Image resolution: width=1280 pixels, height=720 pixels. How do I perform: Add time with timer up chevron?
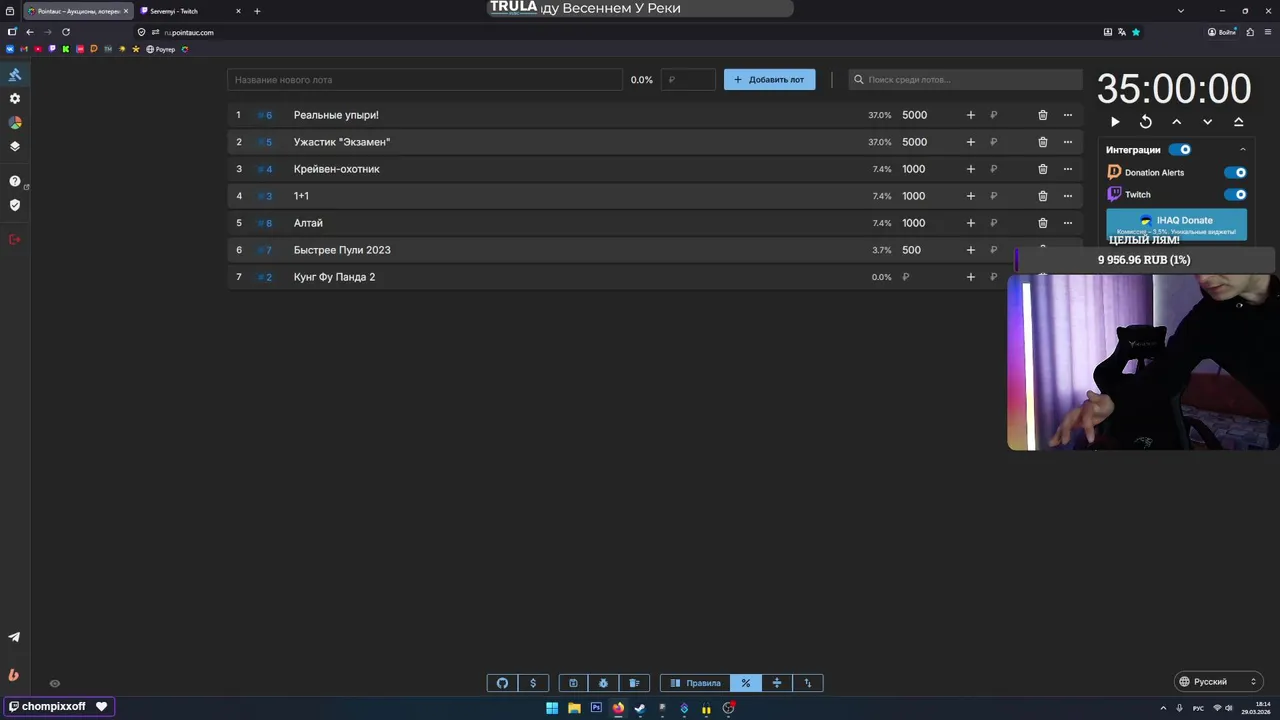click(x=1177, y=122)
